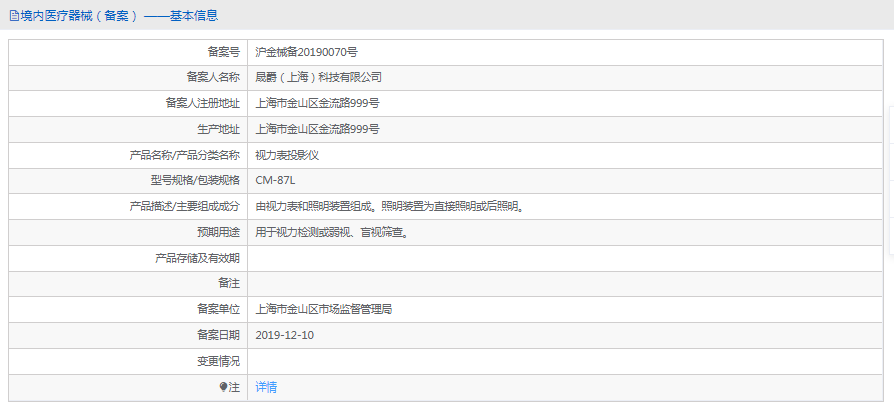Viewport: 894px width, 406px height.
Task: Click the bulb icon next to 注
Action: tap(223, 387)
